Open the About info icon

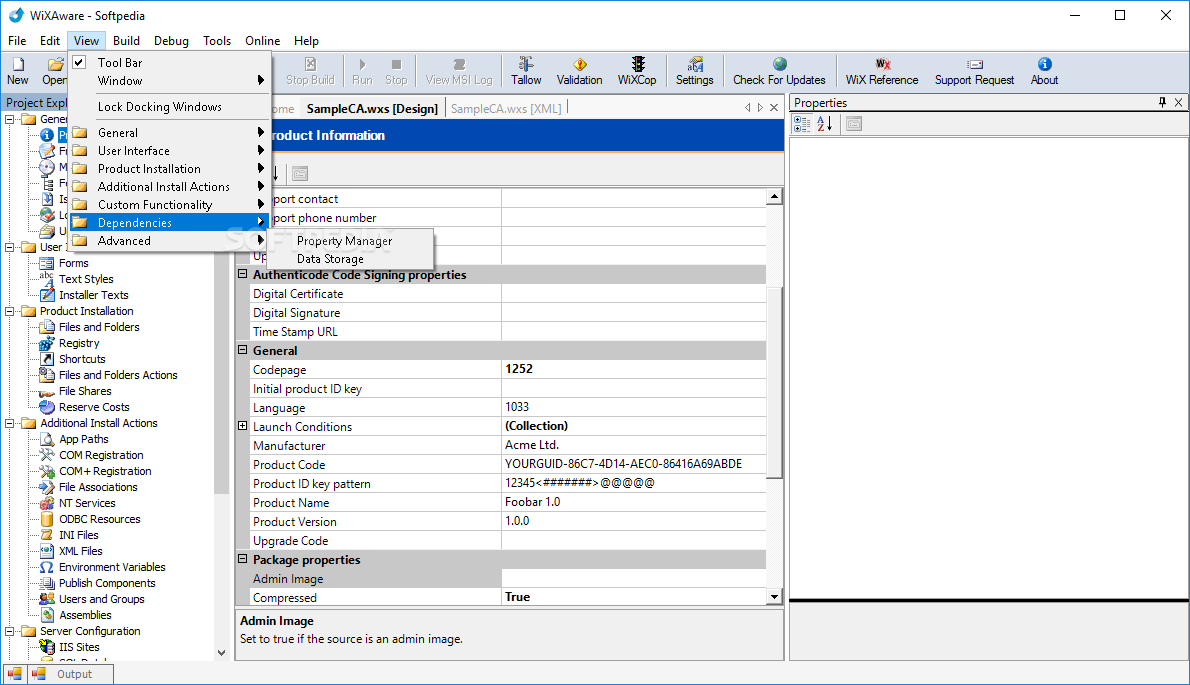[1044, 70]
